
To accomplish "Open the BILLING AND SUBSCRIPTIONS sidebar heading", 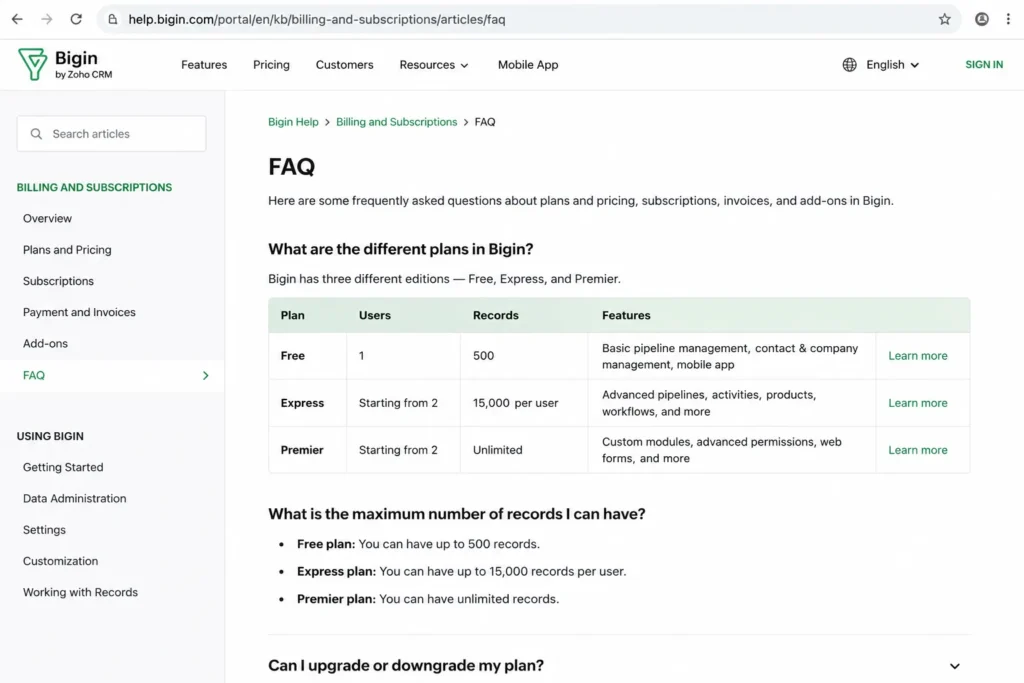I will point(94,187).
